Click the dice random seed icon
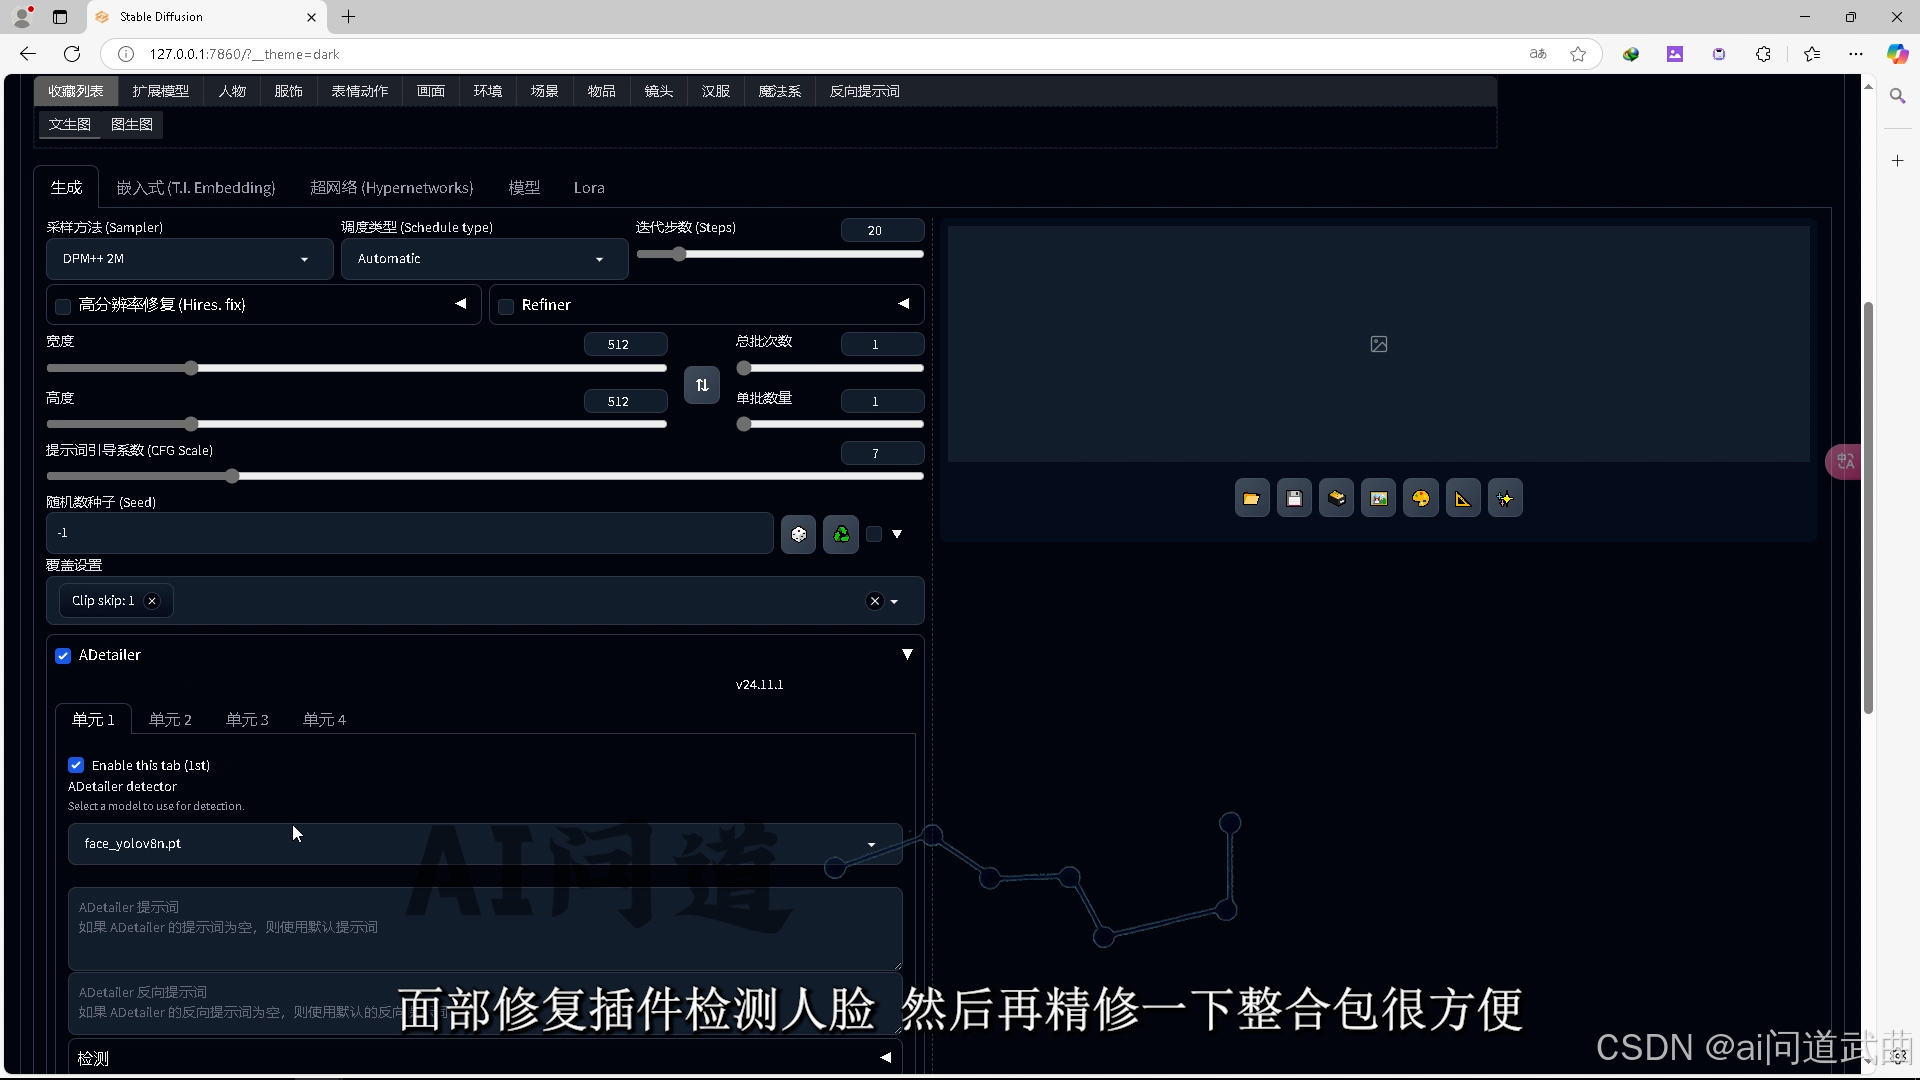Viewport: 1920px width, 1080px height. pyautogui.click(x=798, y=534)
